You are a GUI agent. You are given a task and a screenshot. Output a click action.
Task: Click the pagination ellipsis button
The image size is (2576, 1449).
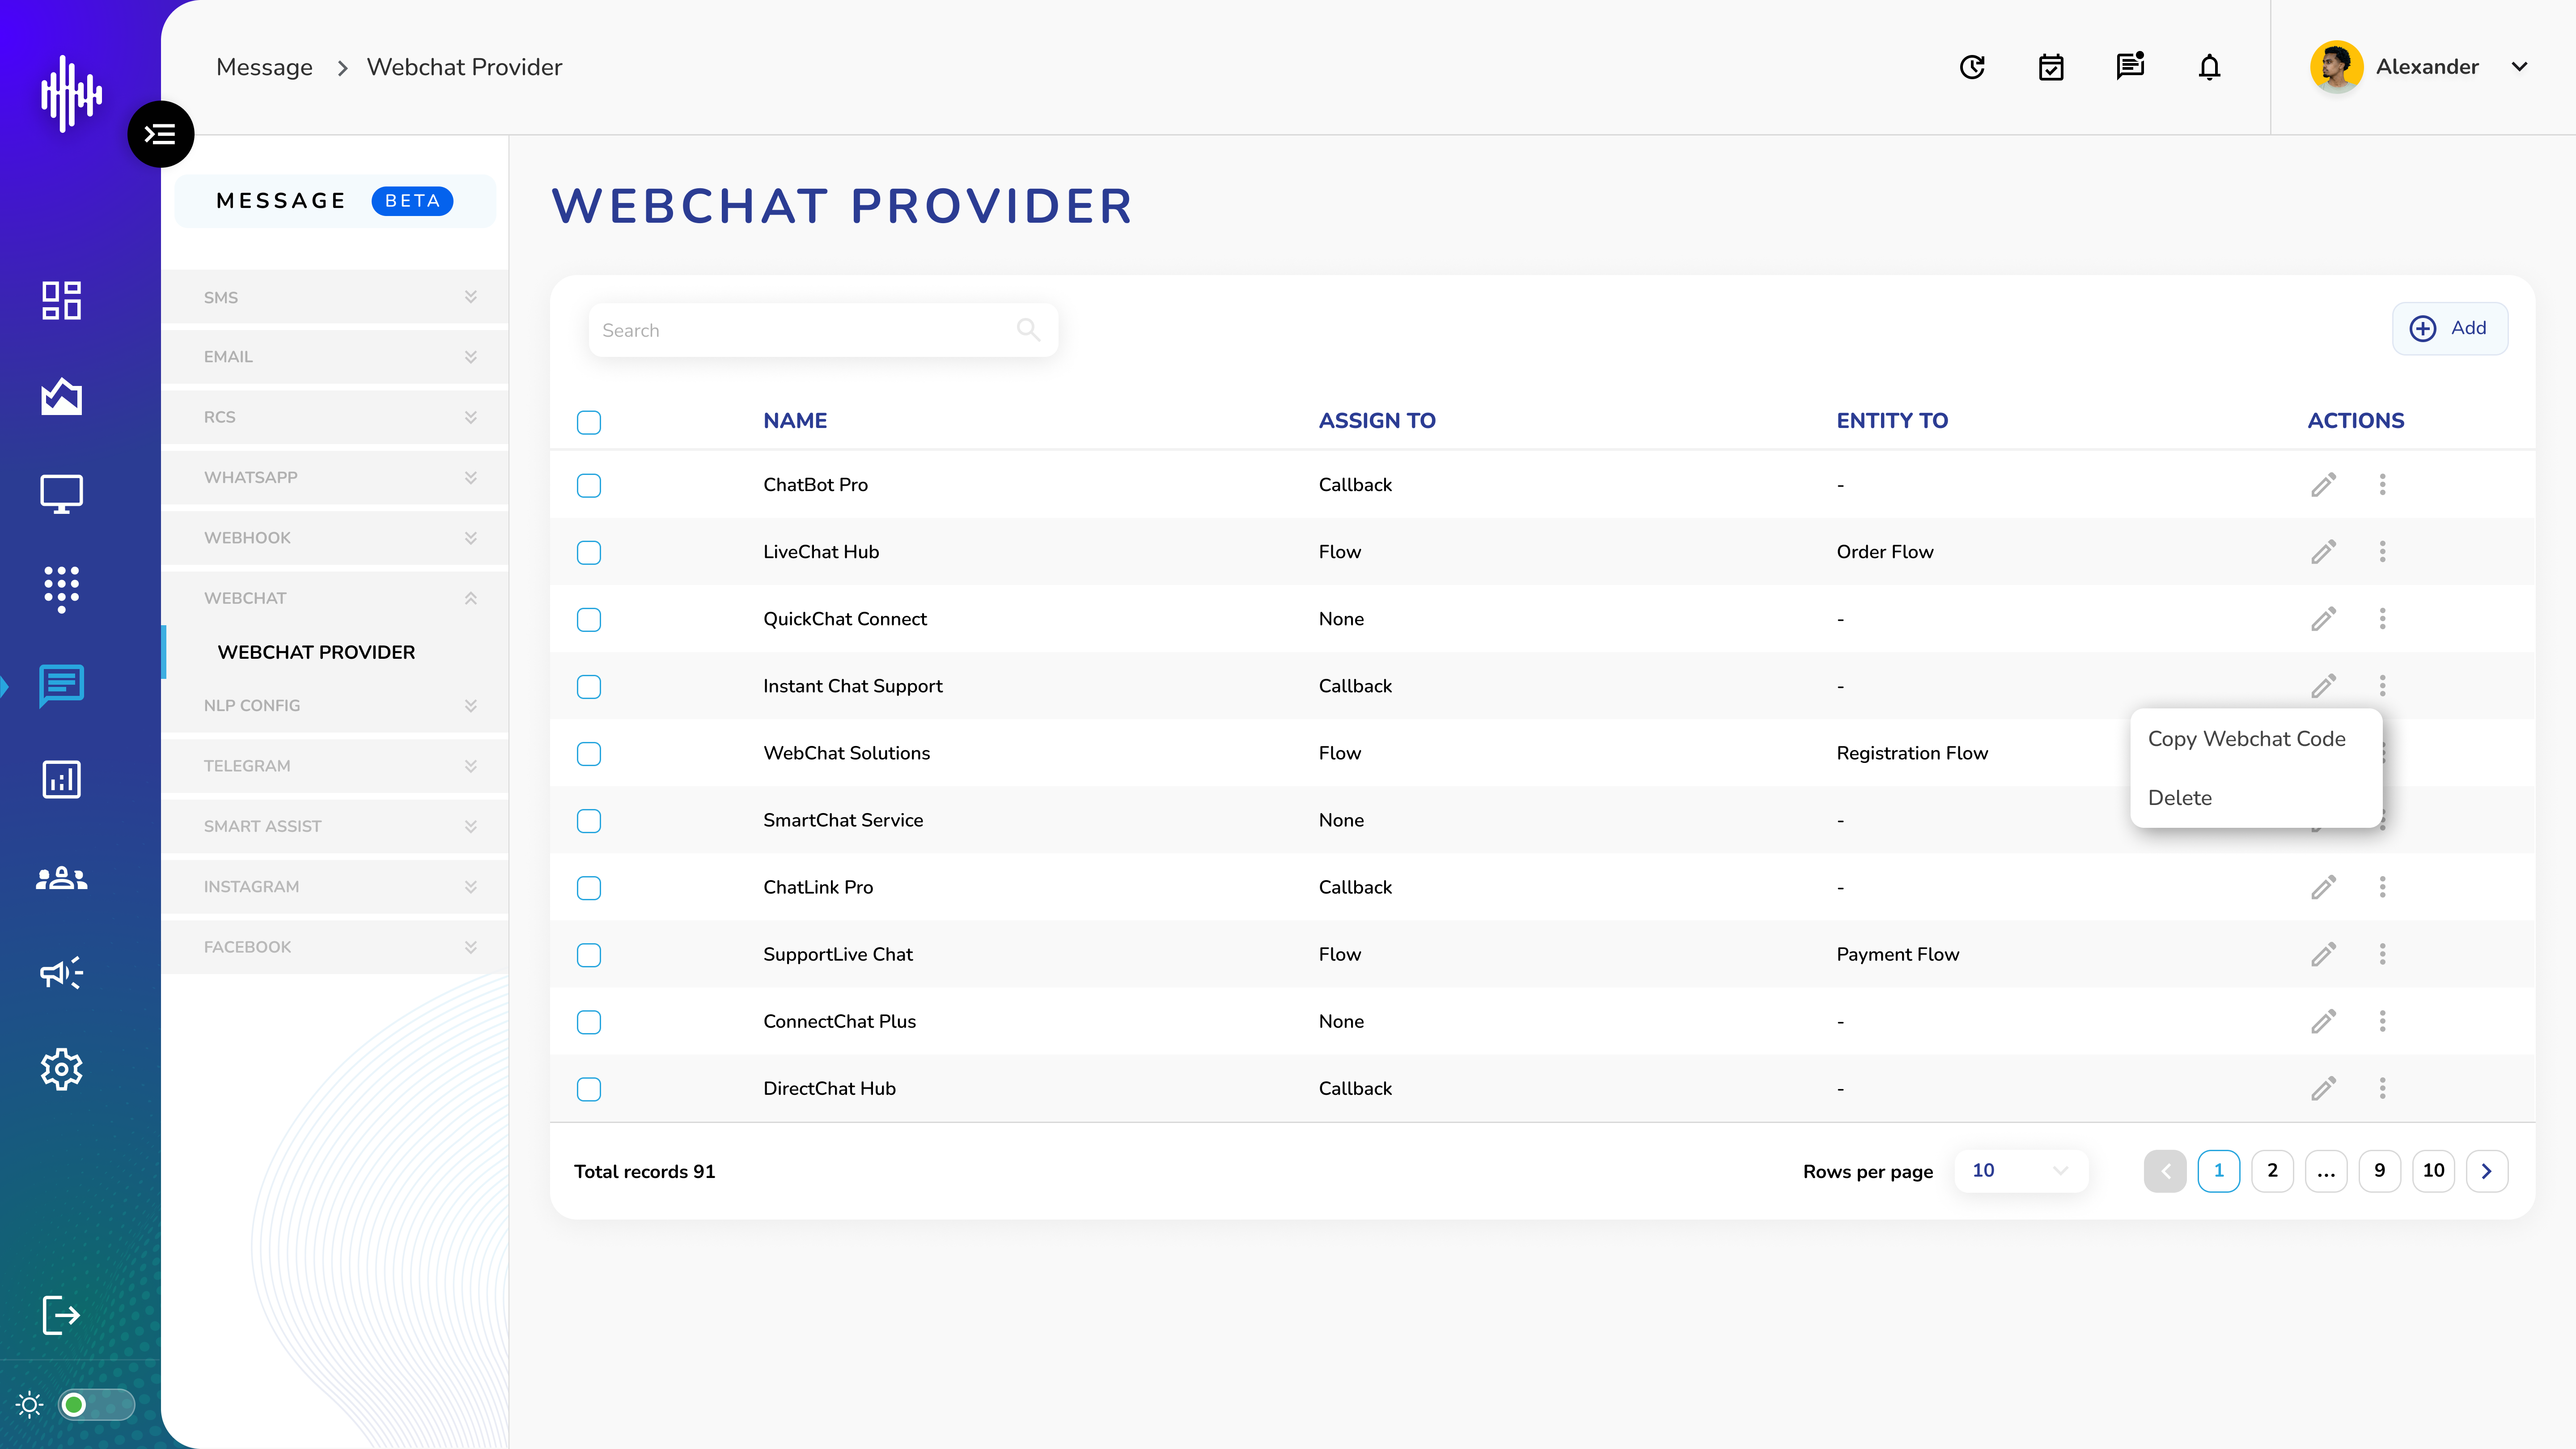(x=2326, y=1170)
